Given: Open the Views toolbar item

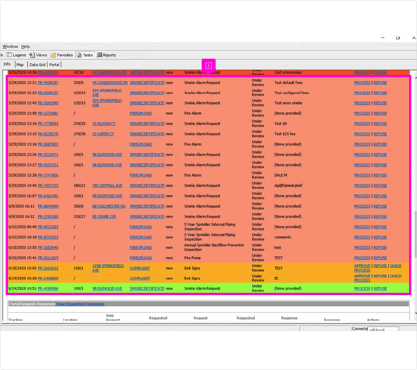Looking at the screenshot, I should pos(38,55).
